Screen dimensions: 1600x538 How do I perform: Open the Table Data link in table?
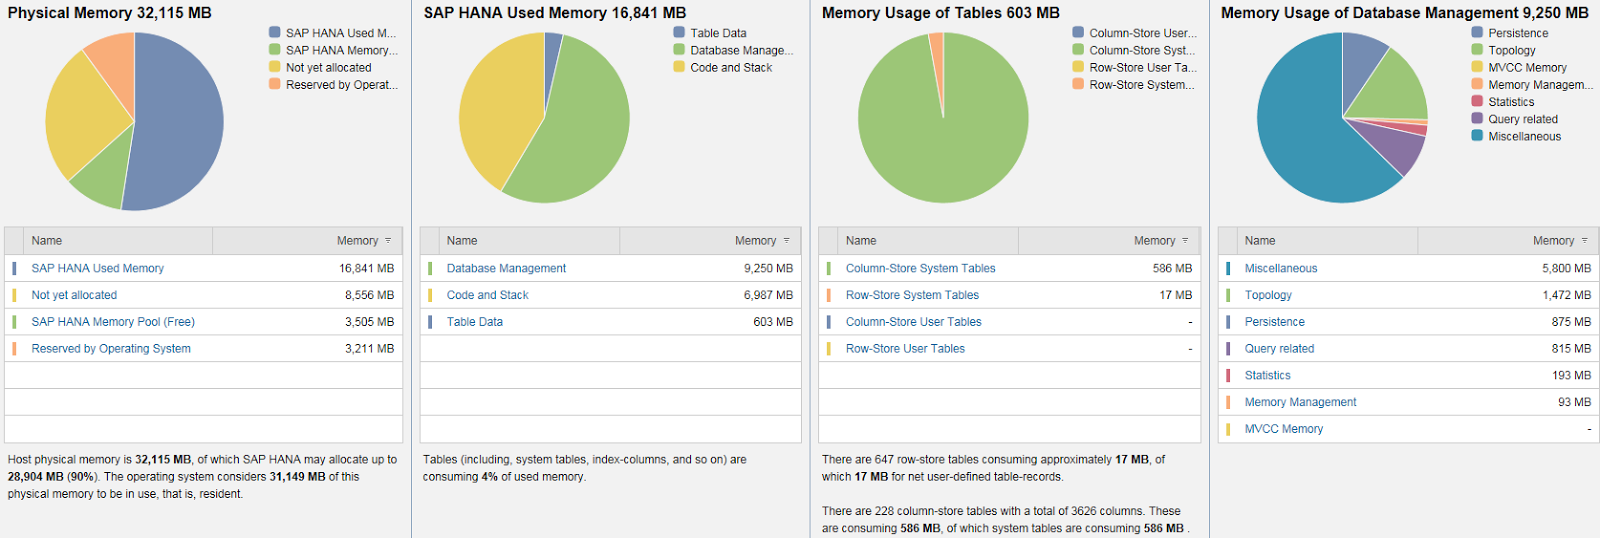pos(475,322)
